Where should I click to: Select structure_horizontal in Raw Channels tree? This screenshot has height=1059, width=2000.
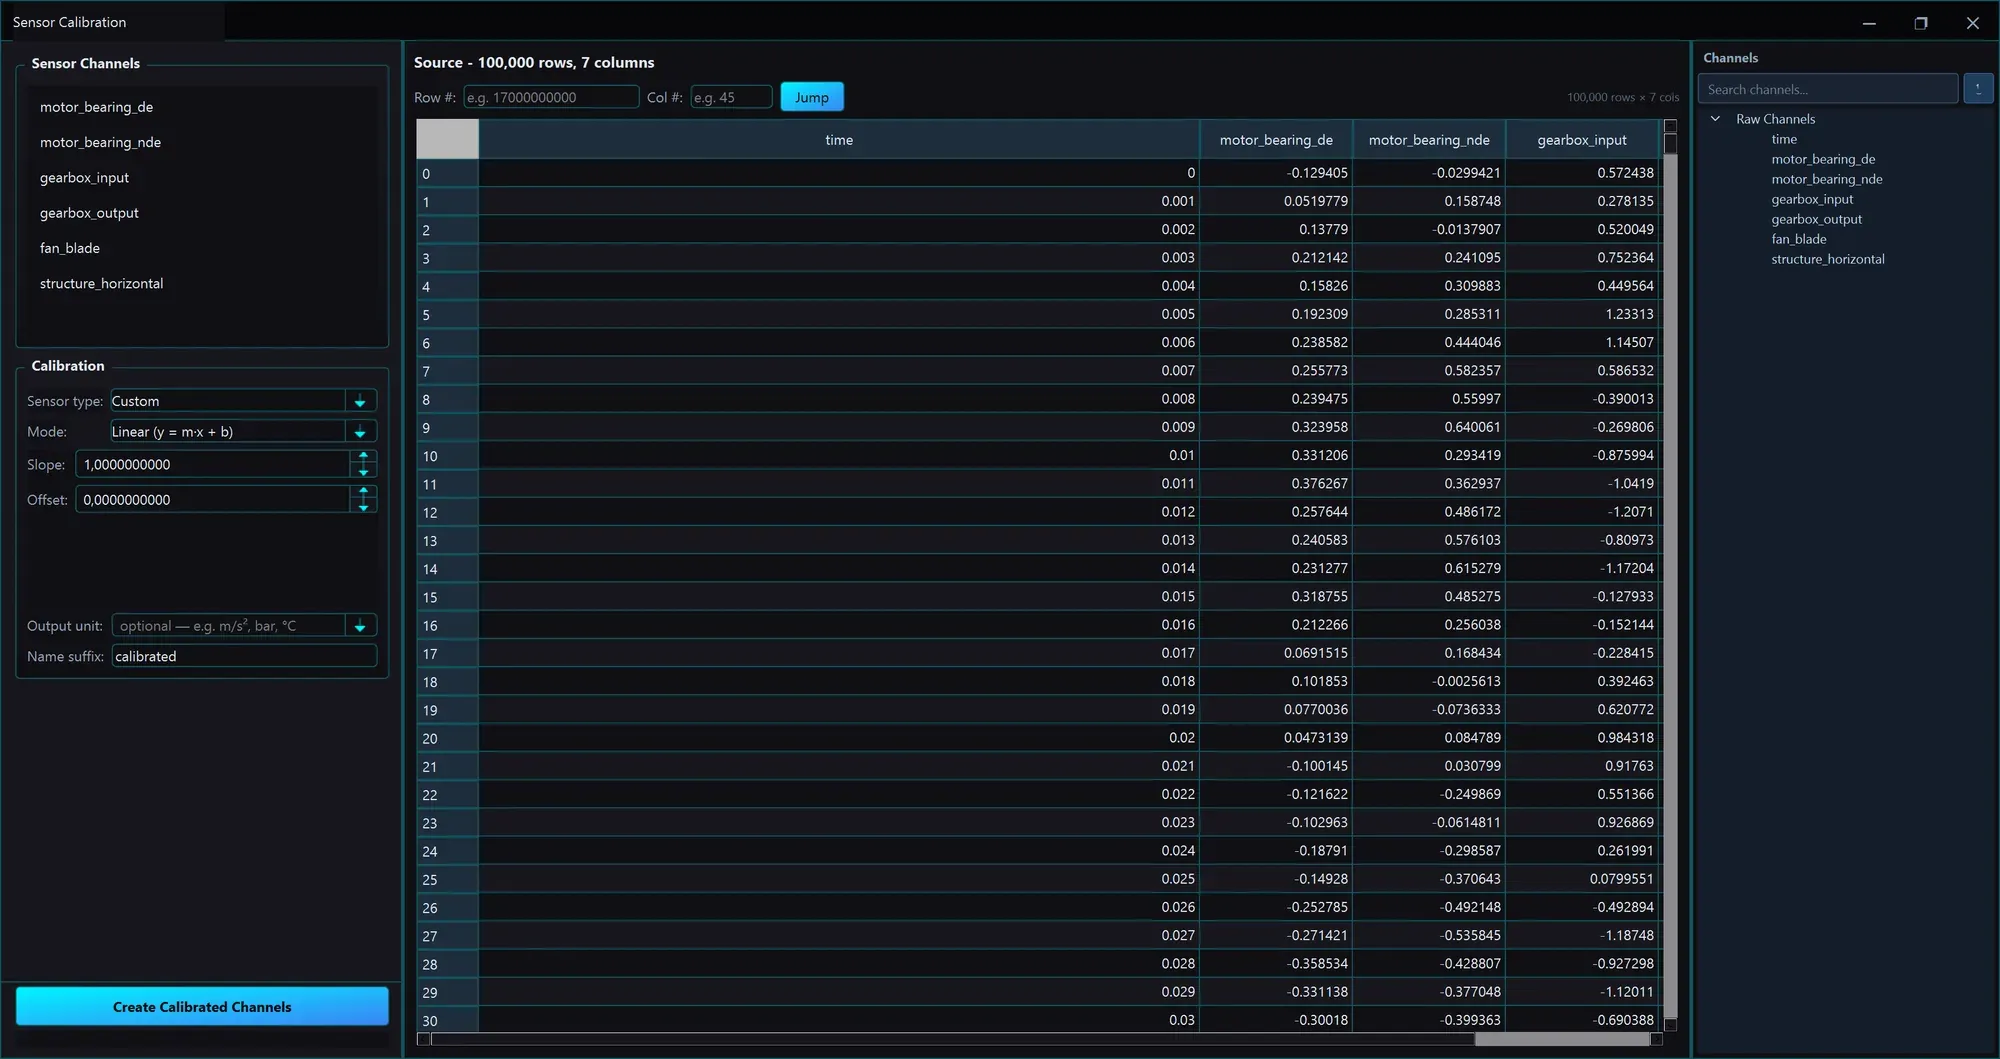click(x=1827, y=259)
